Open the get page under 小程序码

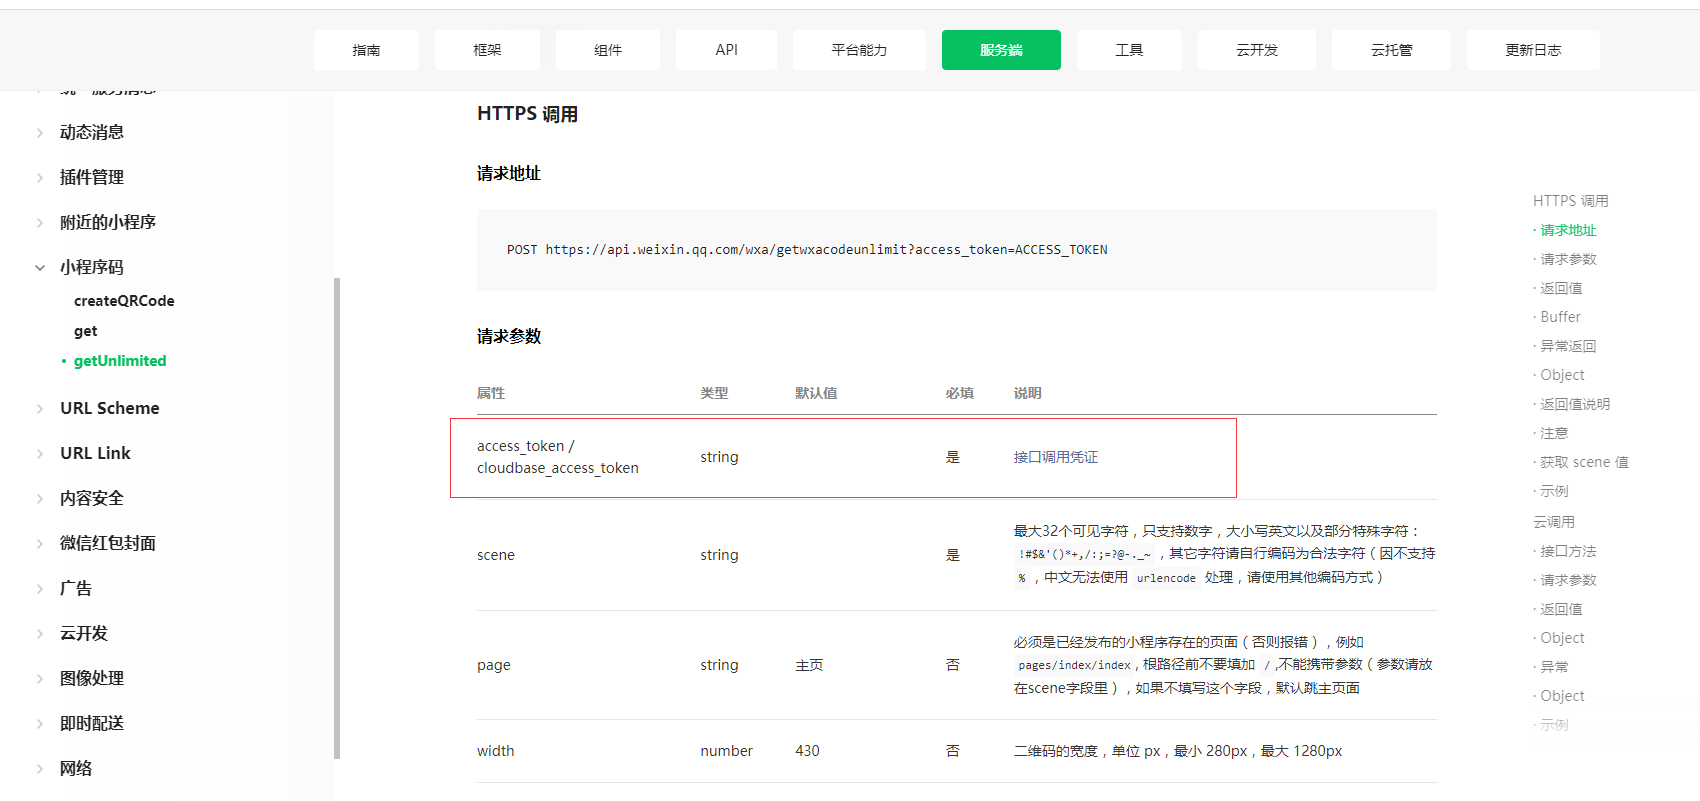pos(86,331)
